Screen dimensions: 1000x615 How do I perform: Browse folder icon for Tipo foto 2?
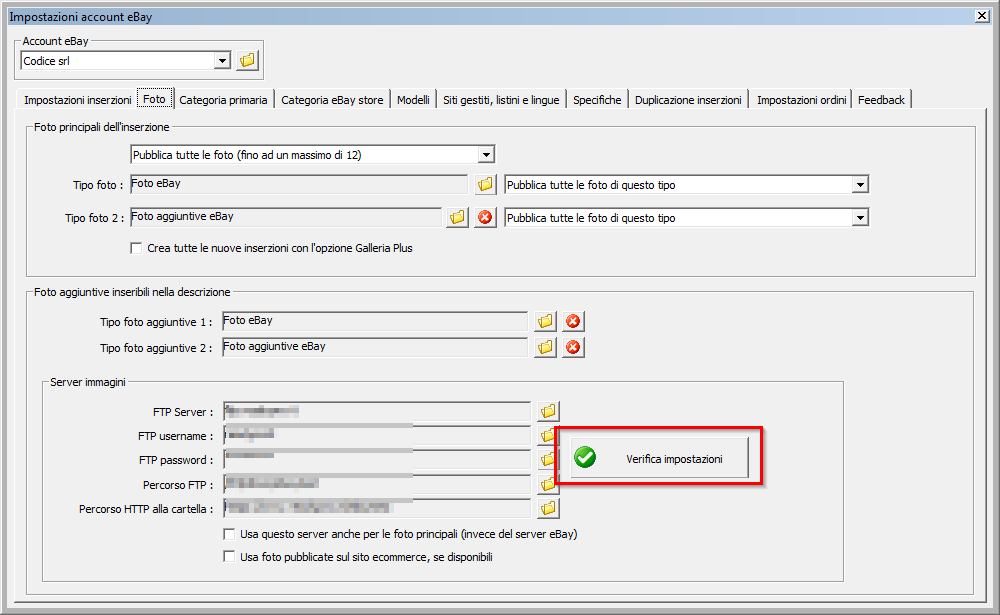point(457,218)
